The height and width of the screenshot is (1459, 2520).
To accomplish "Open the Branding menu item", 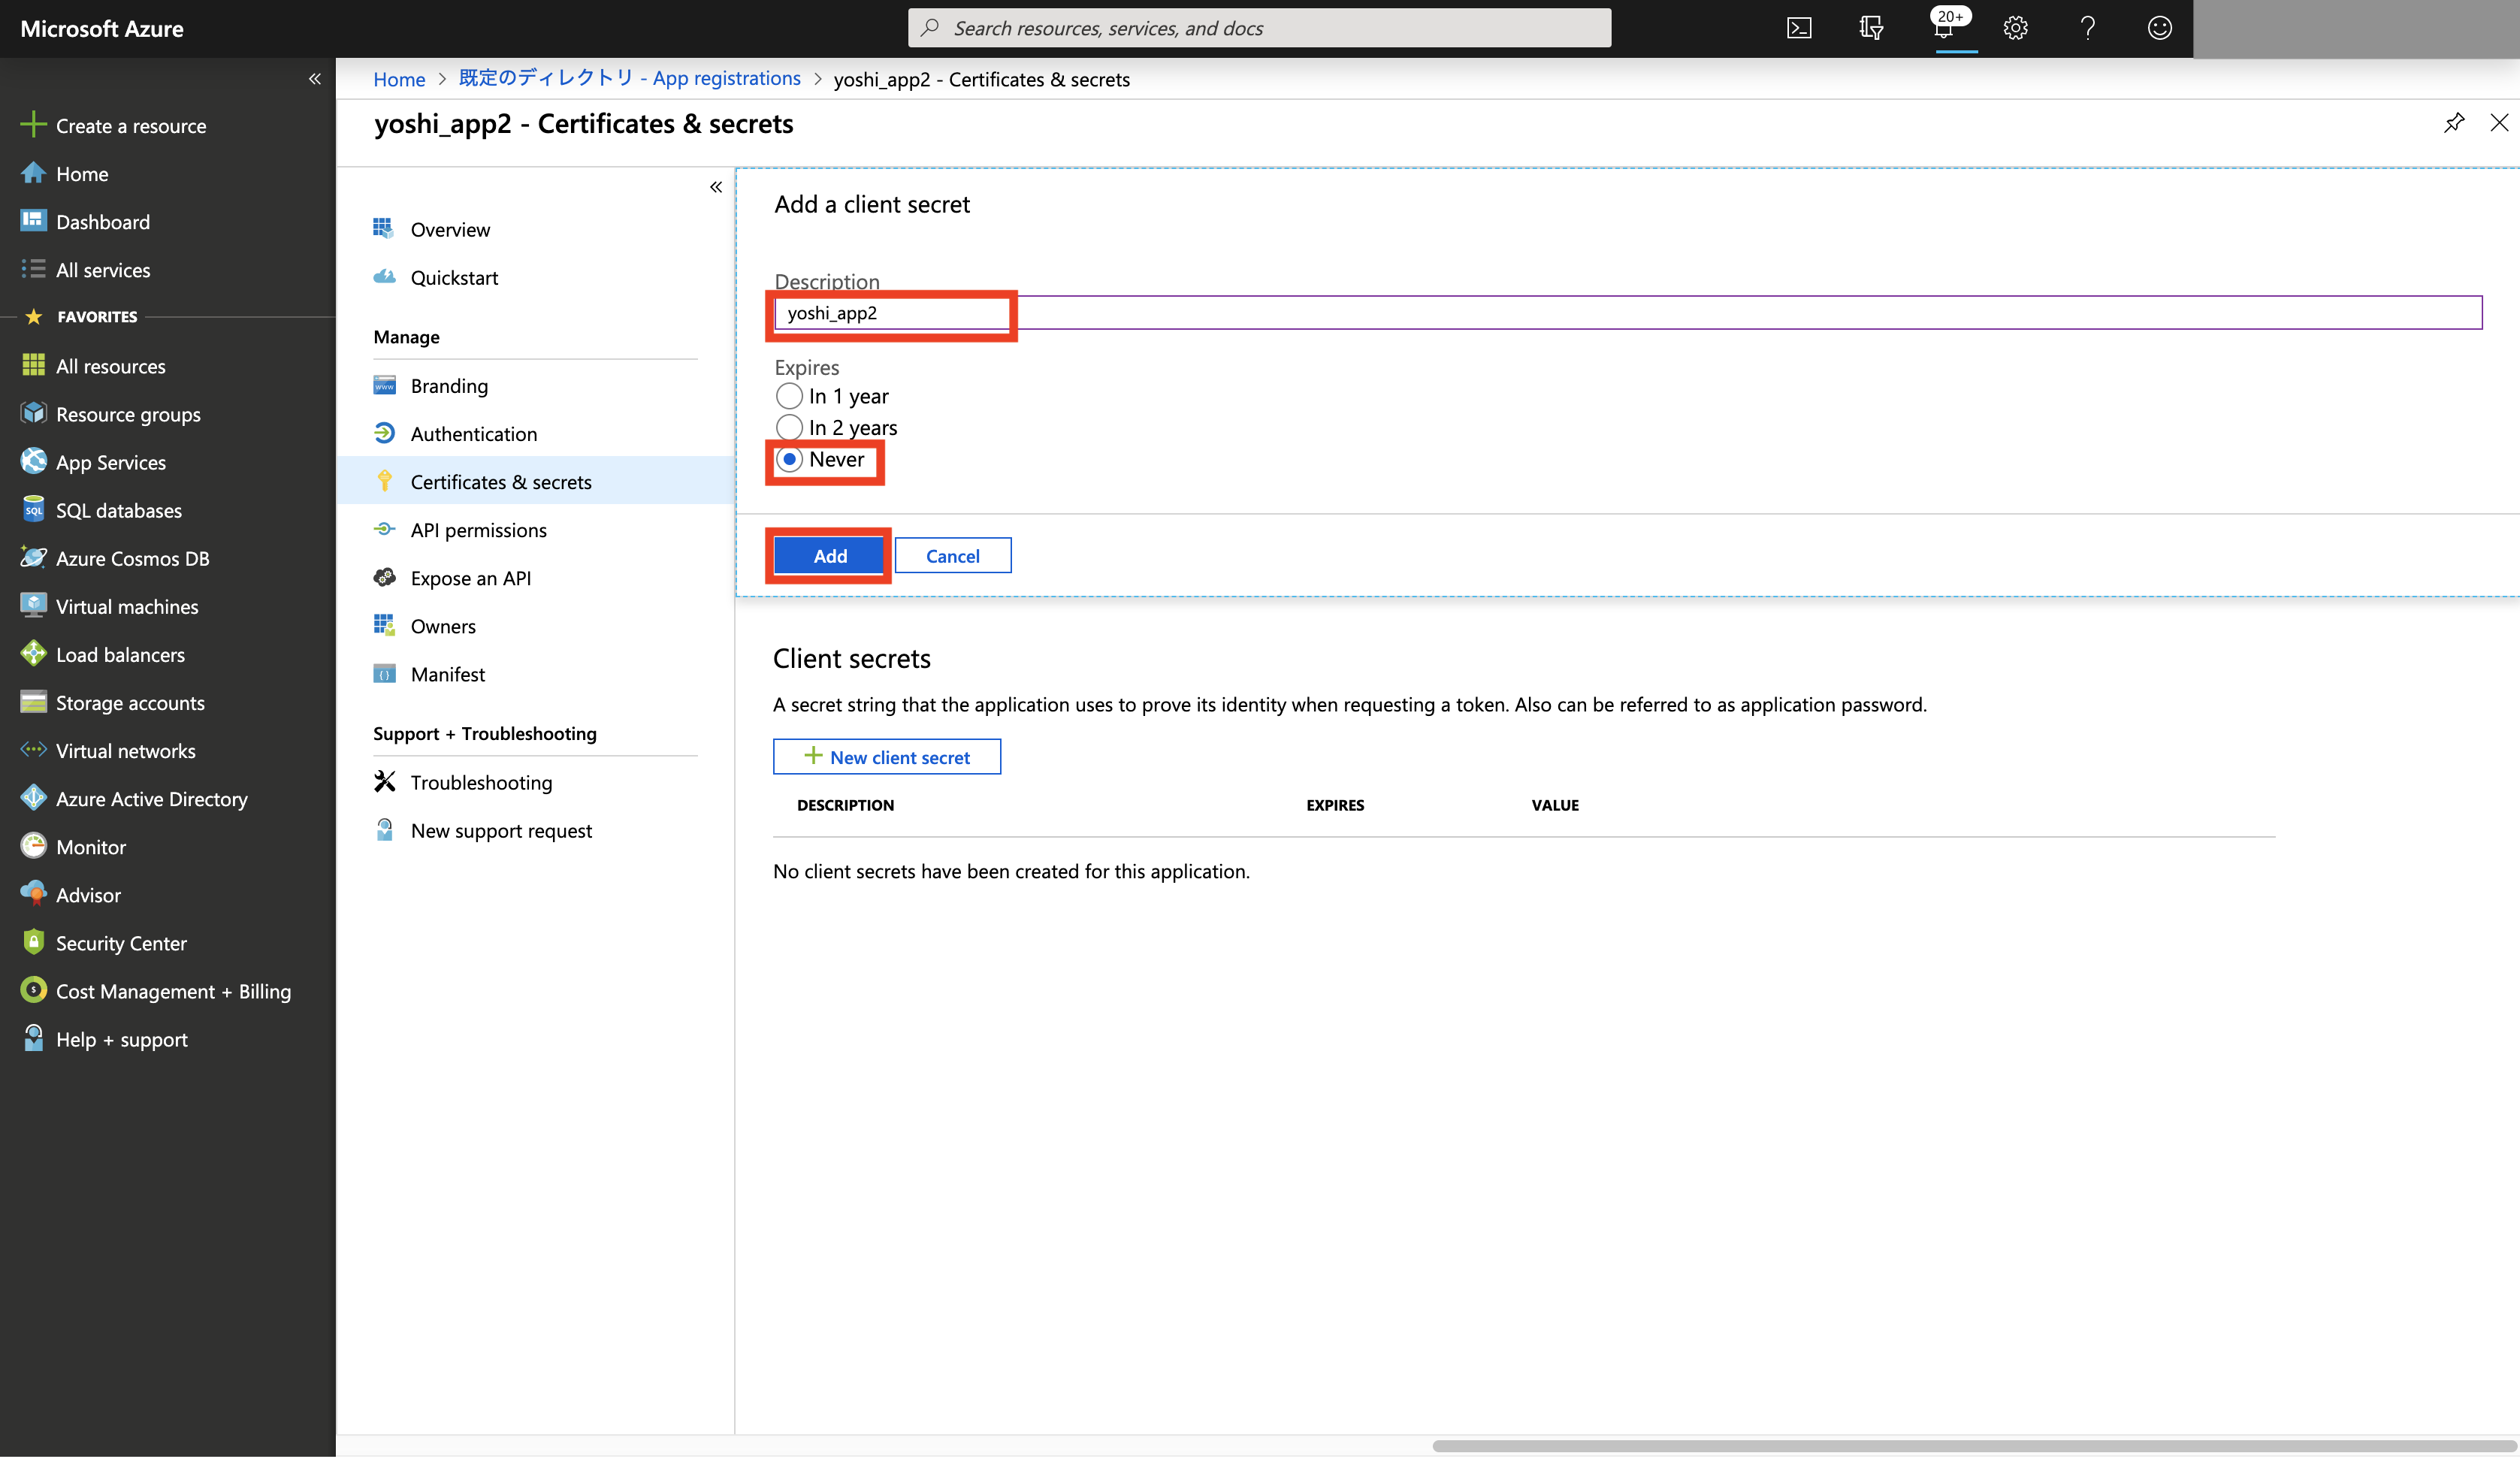I will 449,385.
